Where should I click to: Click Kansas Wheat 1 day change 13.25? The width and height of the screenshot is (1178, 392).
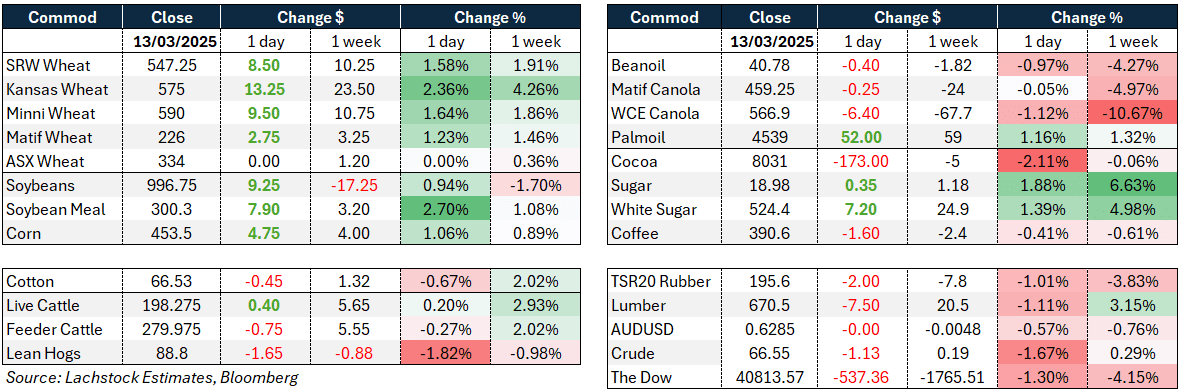(264, 89)
